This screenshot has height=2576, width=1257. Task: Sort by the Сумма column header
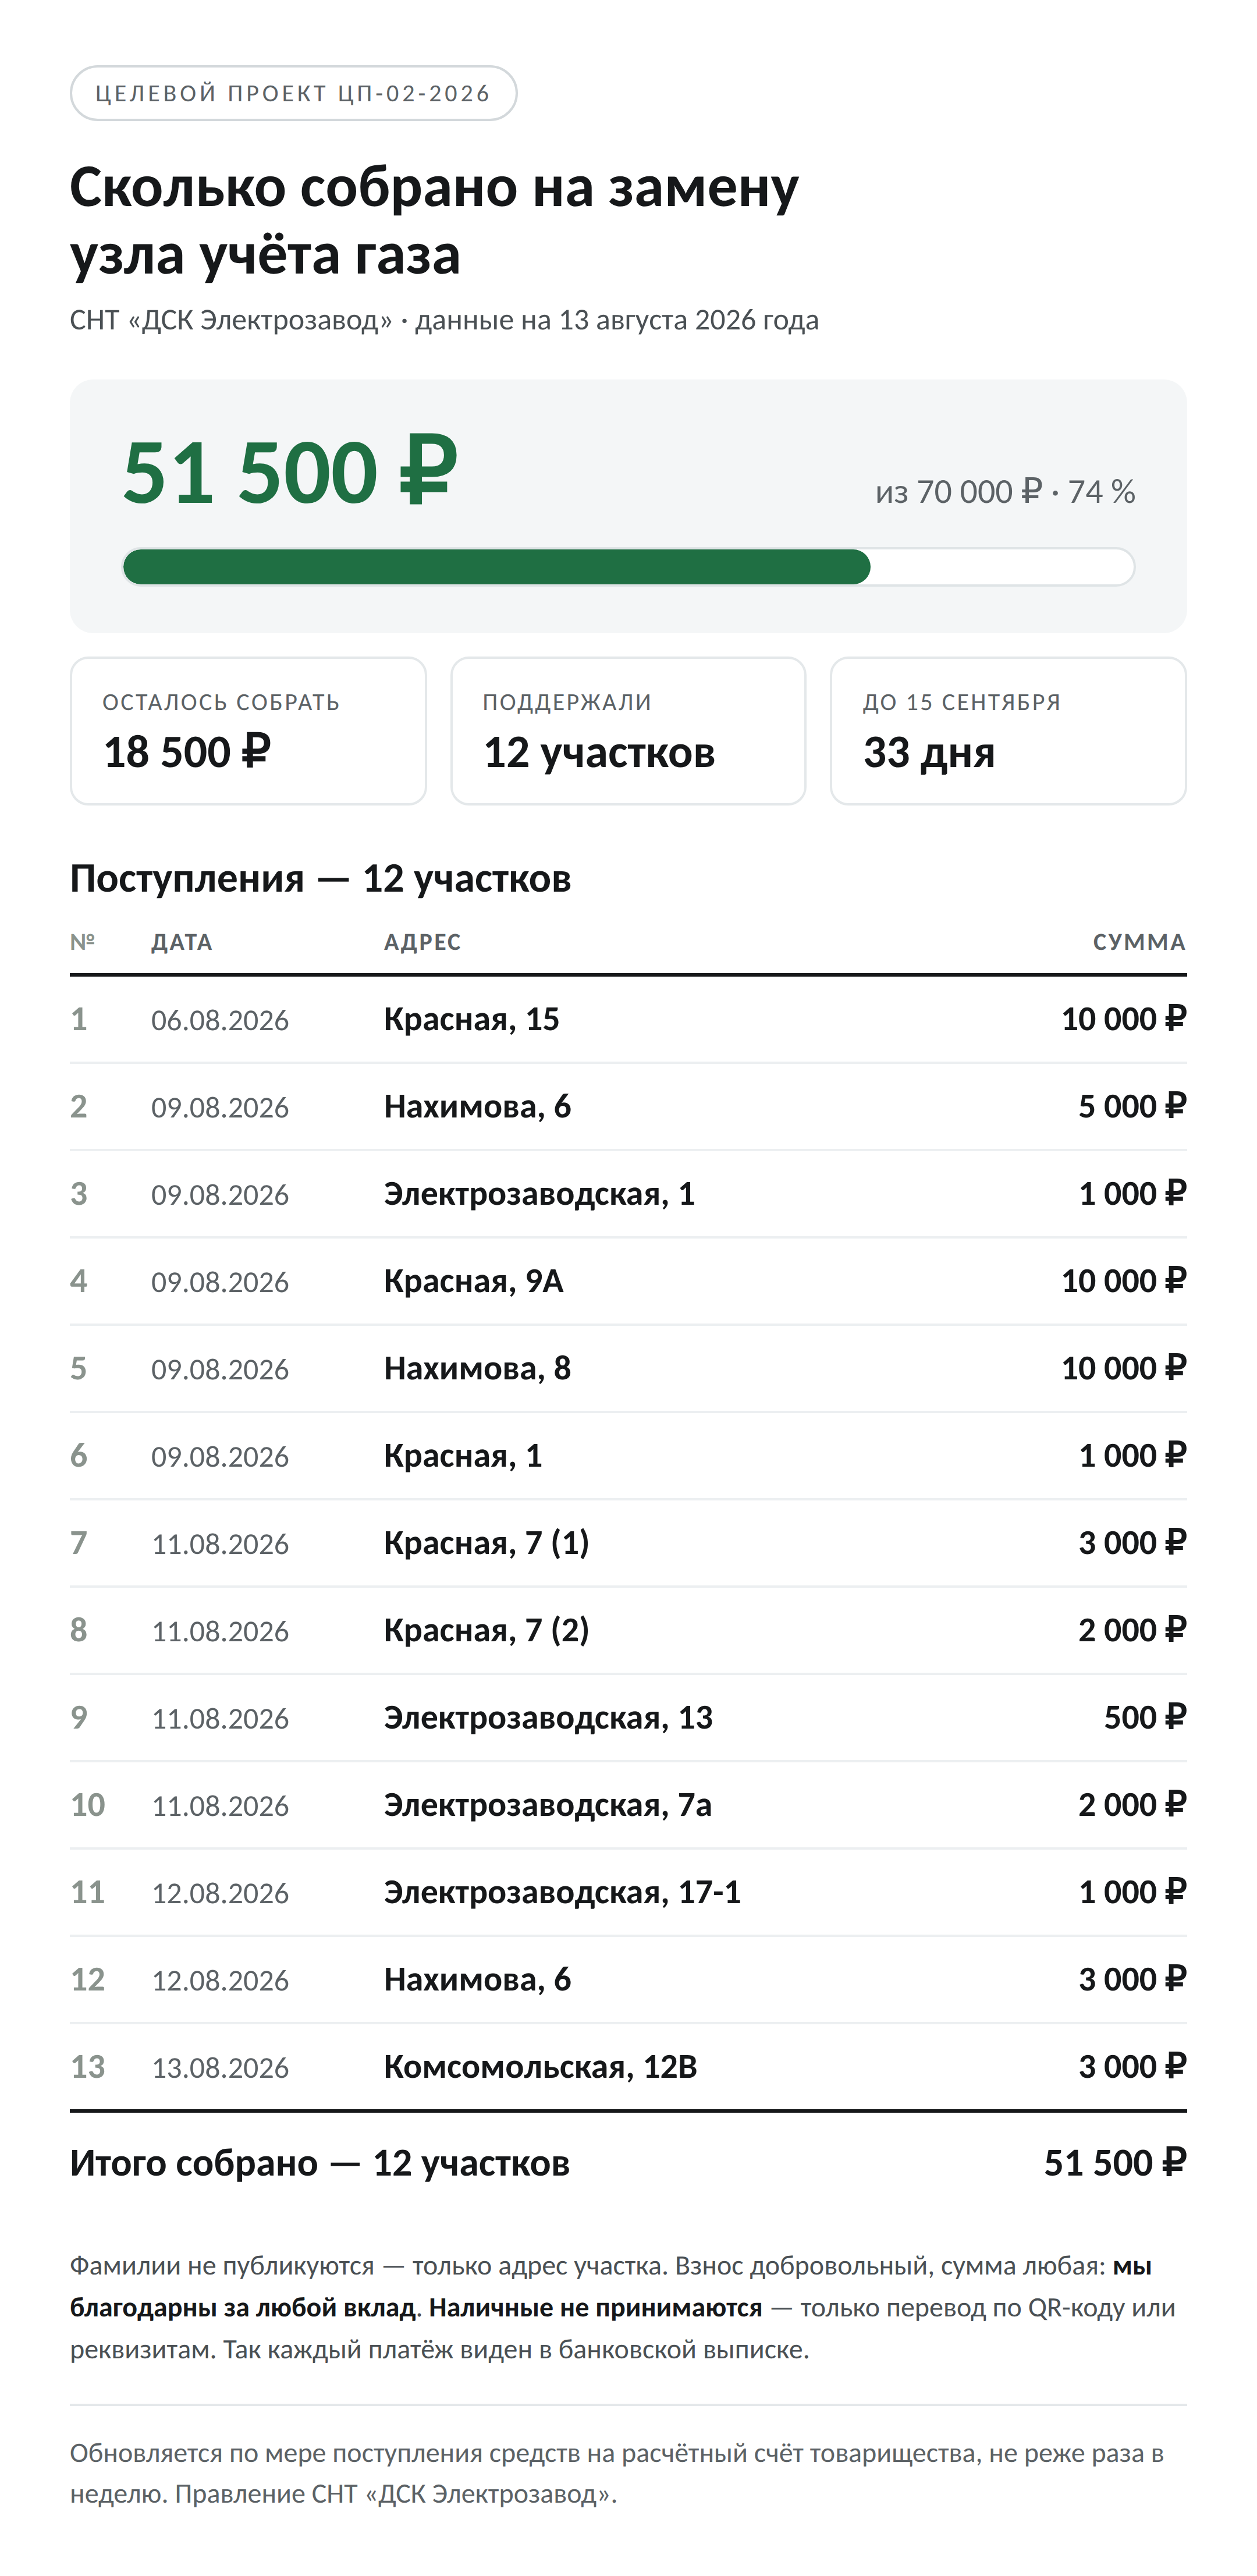coord(1139,942)
